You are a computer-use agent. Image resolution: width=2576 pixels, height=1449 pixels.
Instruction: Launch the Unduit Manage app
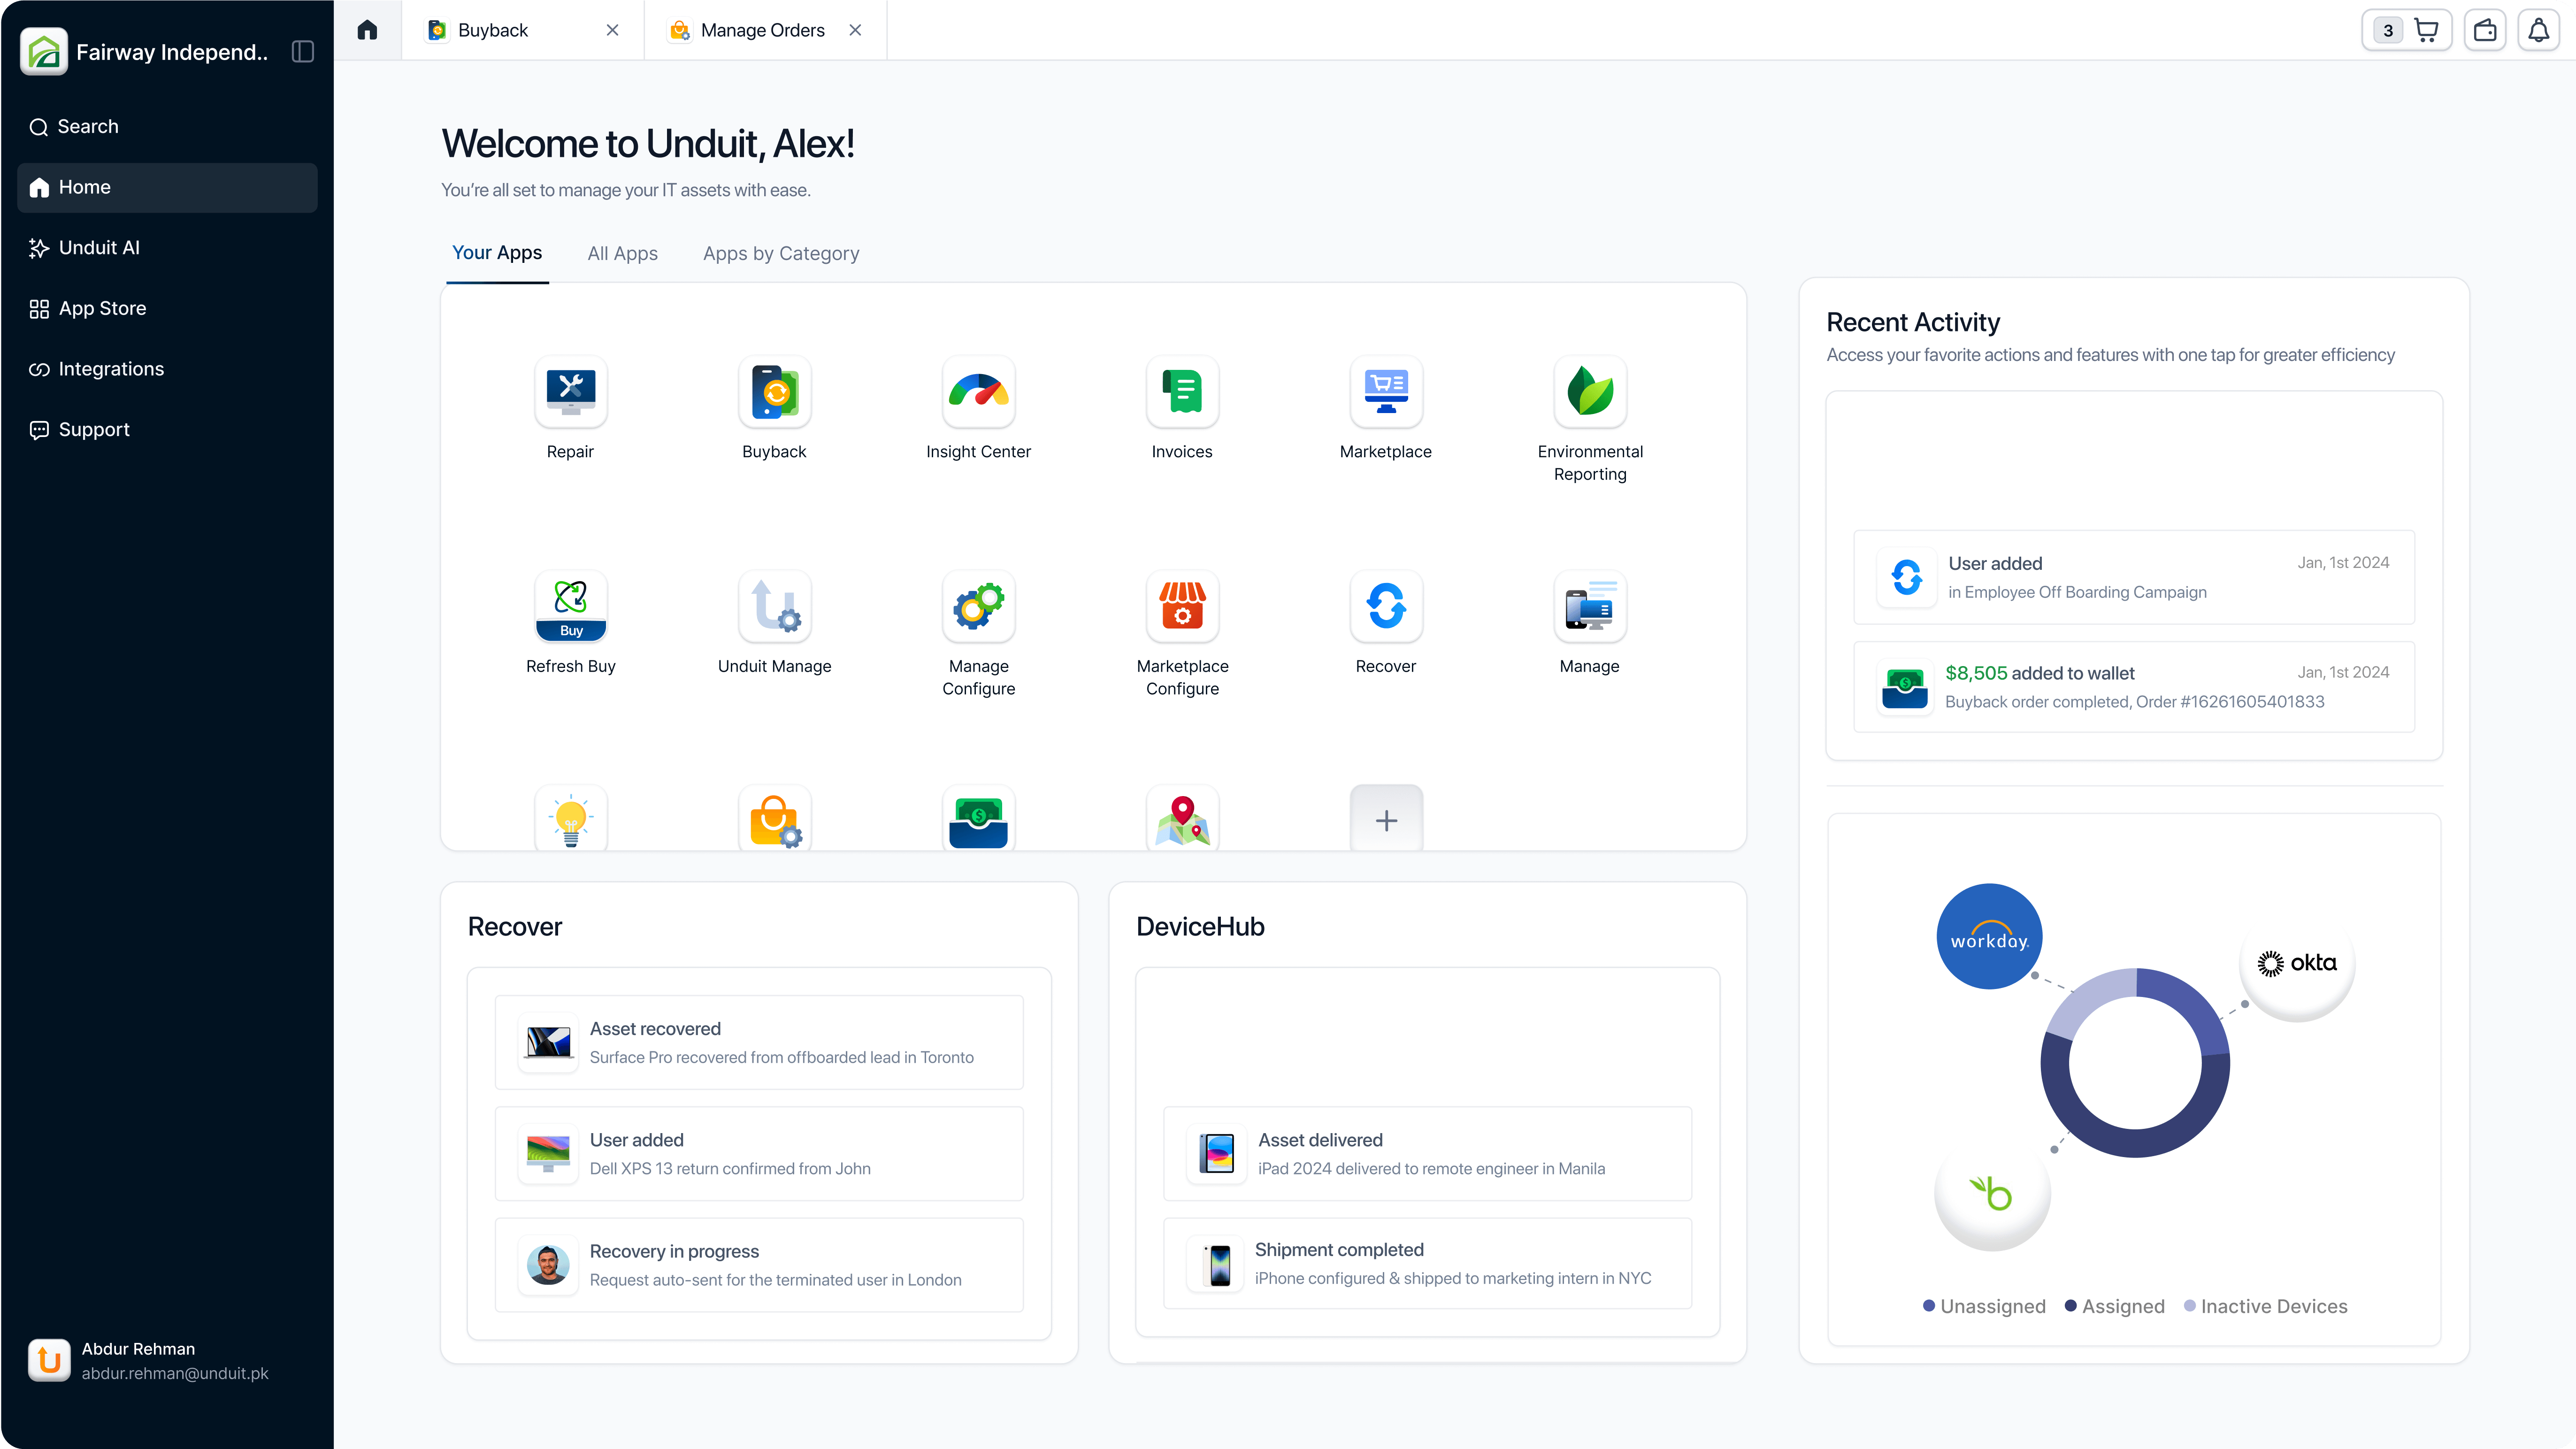pyautogui.click(x=774, y=606)
